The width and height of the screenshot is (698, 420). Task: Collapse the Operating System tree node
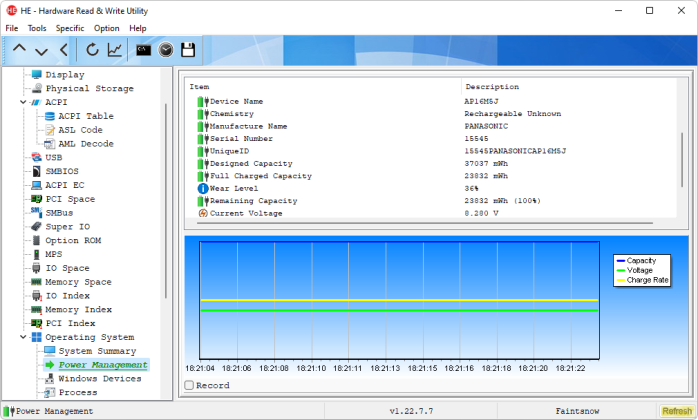coord(23,337)
